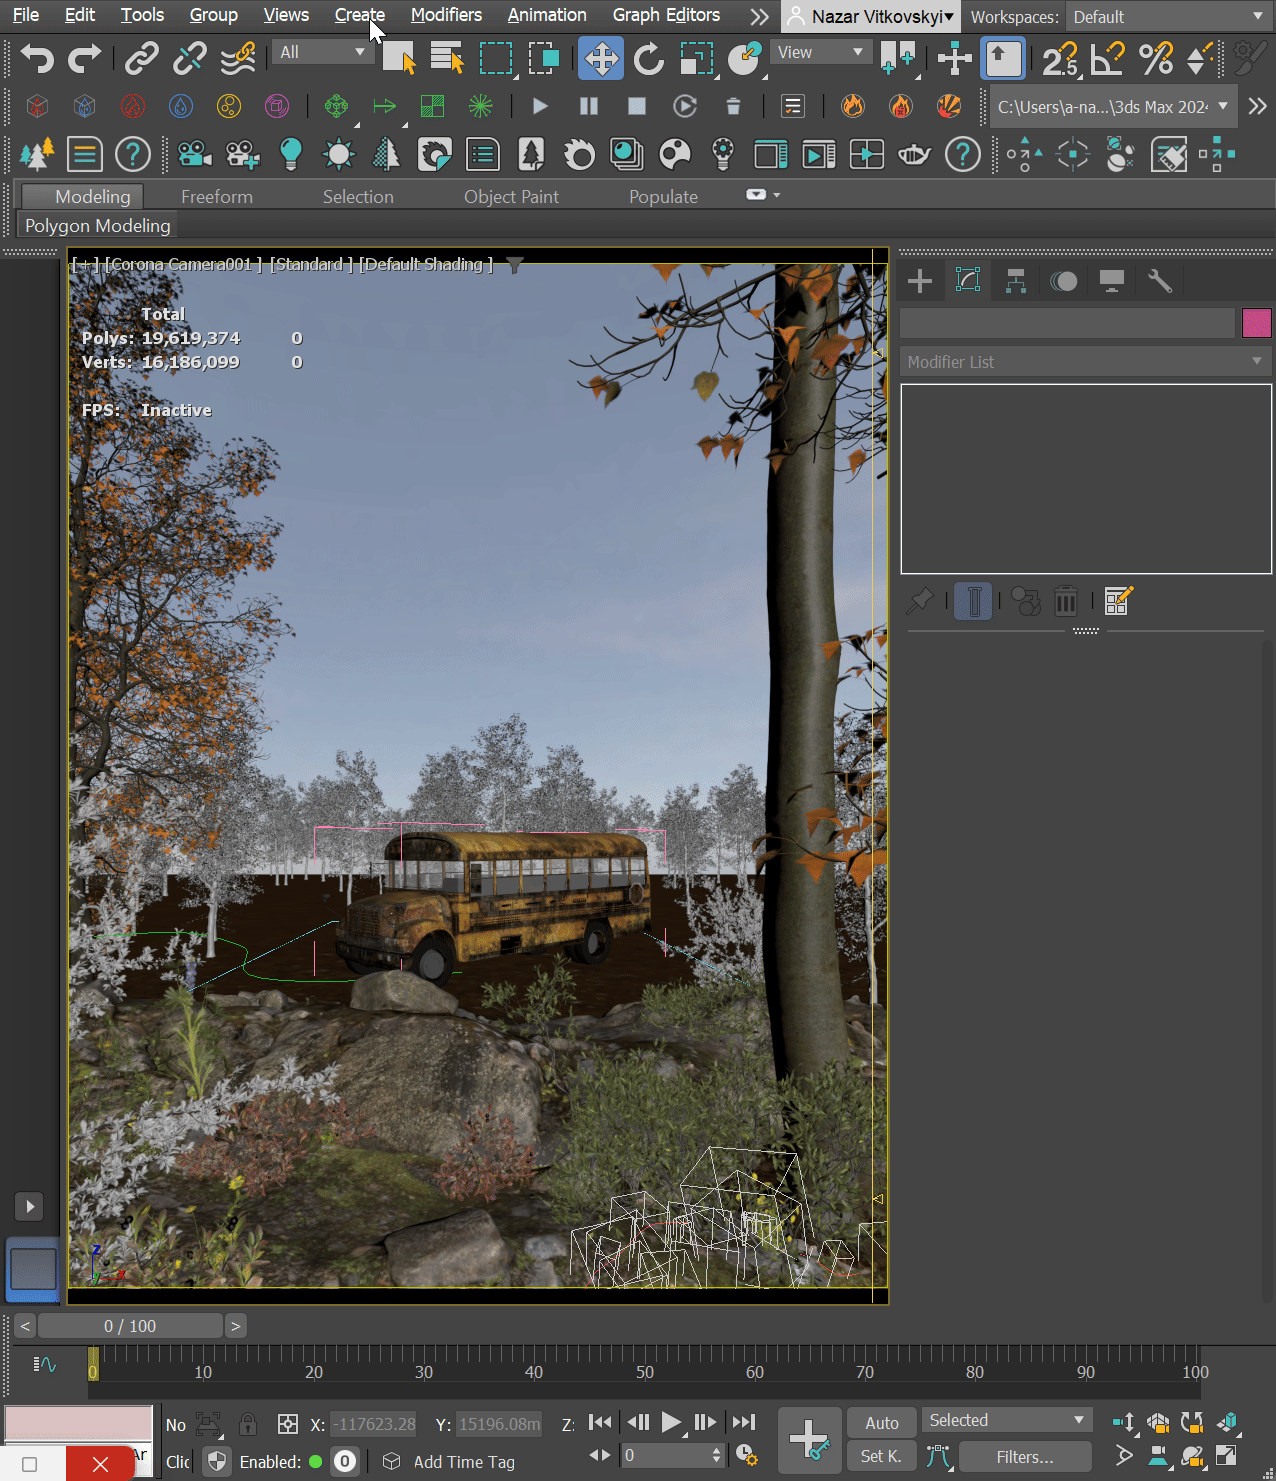Viewport: 1276px width, 1481px height.
Task: Click the Rectangular Selection Region tool
Action: [x=496, y=59]
